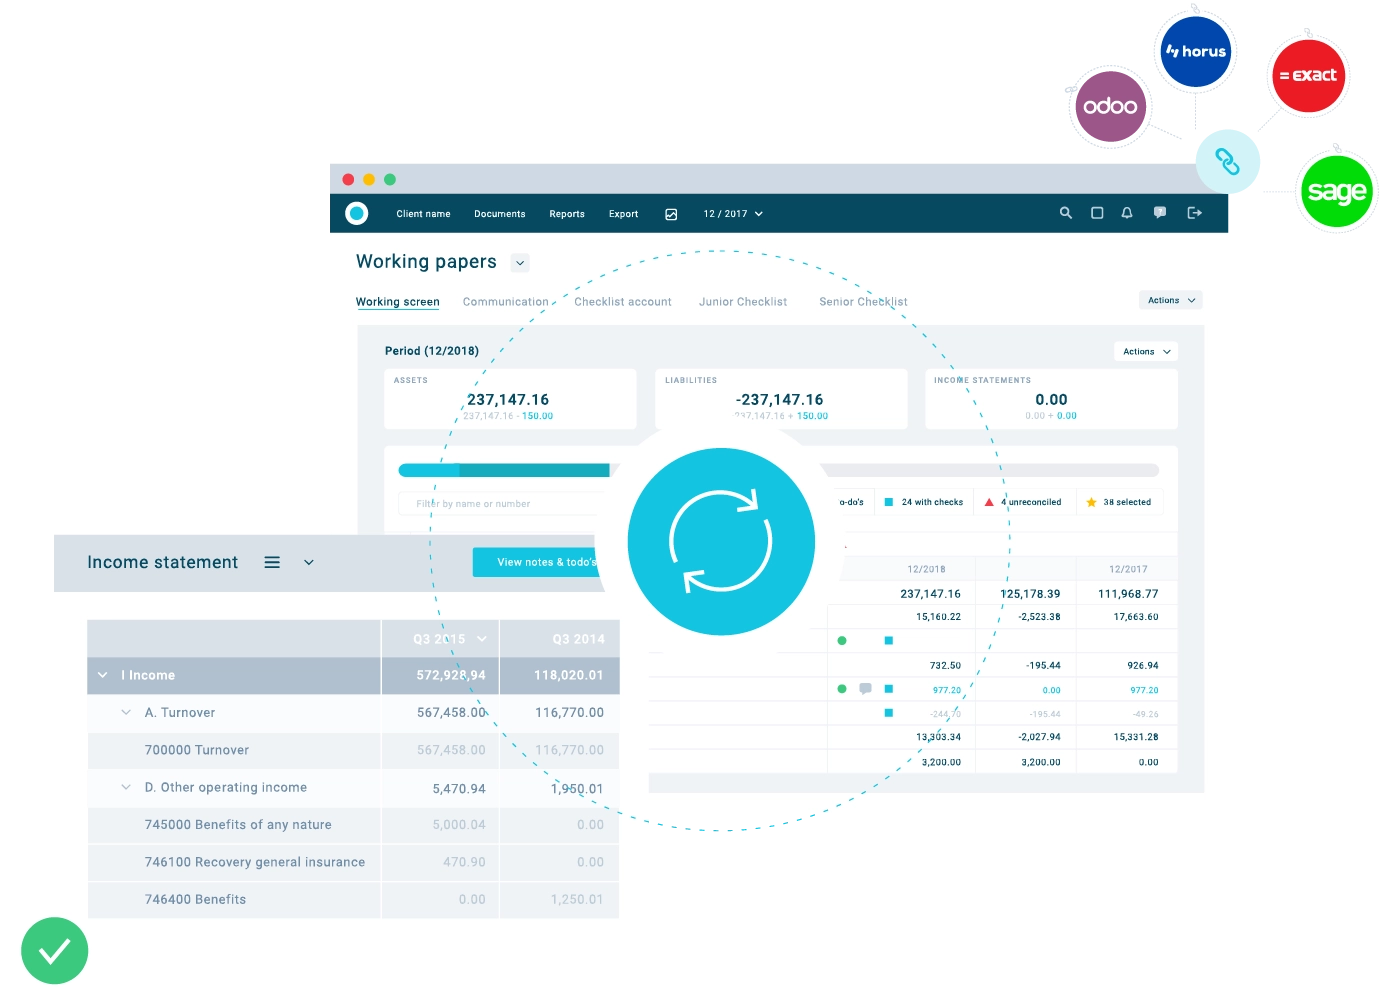Collapse the A. Turnover row
1379x1005 pixels.
pyautogui.click(x=126, y=713)
